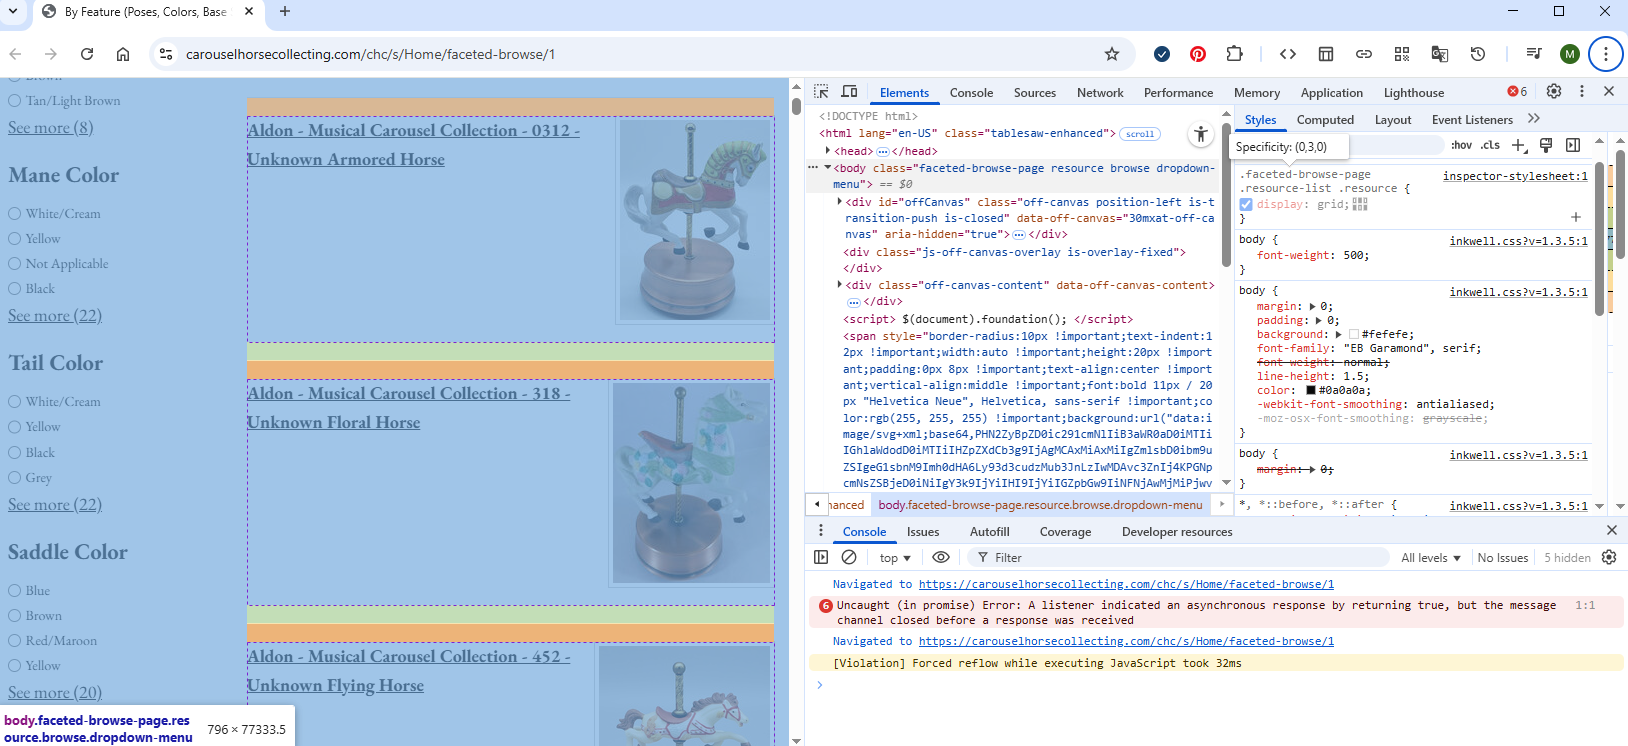The height and width of the screenshot is (746, 1628).
Task: Activate the inspect element picker tool
Action: pyautogui.click(x=821, y=92)
